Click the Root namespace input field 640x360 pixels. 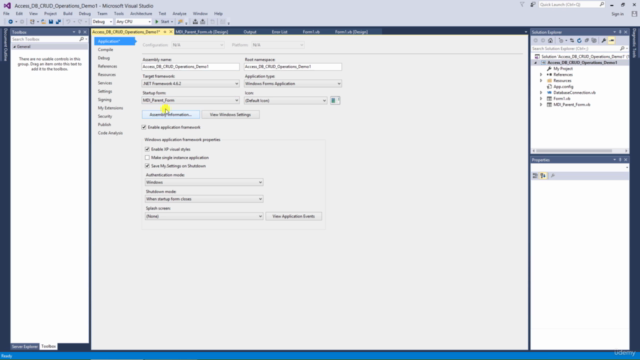(x=293, y=67)
